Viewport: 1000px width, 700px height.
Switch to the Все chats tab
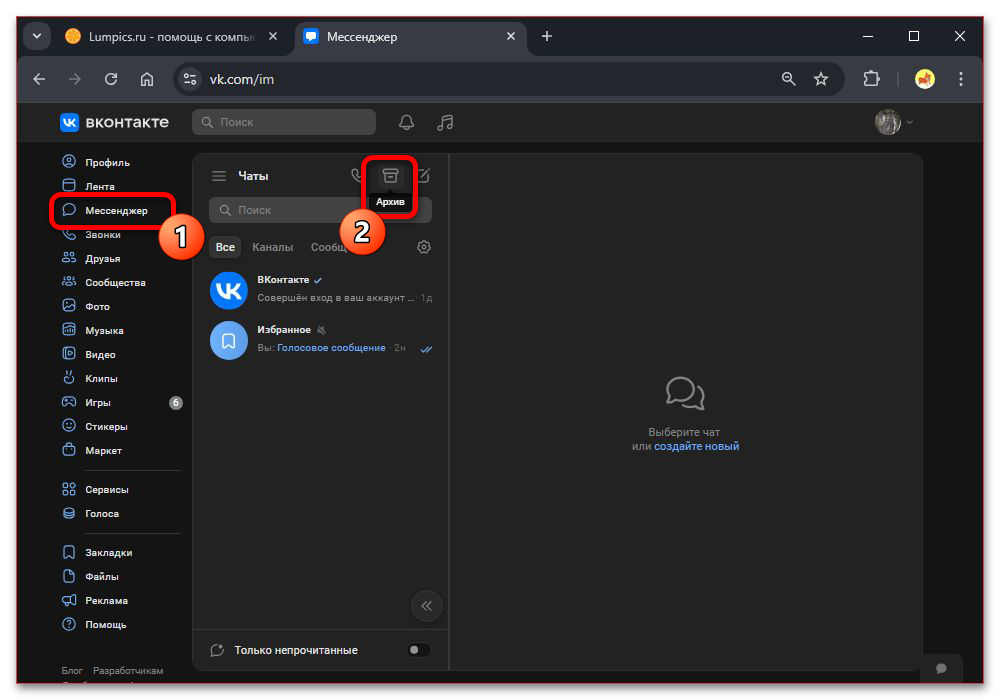point(225,247)
